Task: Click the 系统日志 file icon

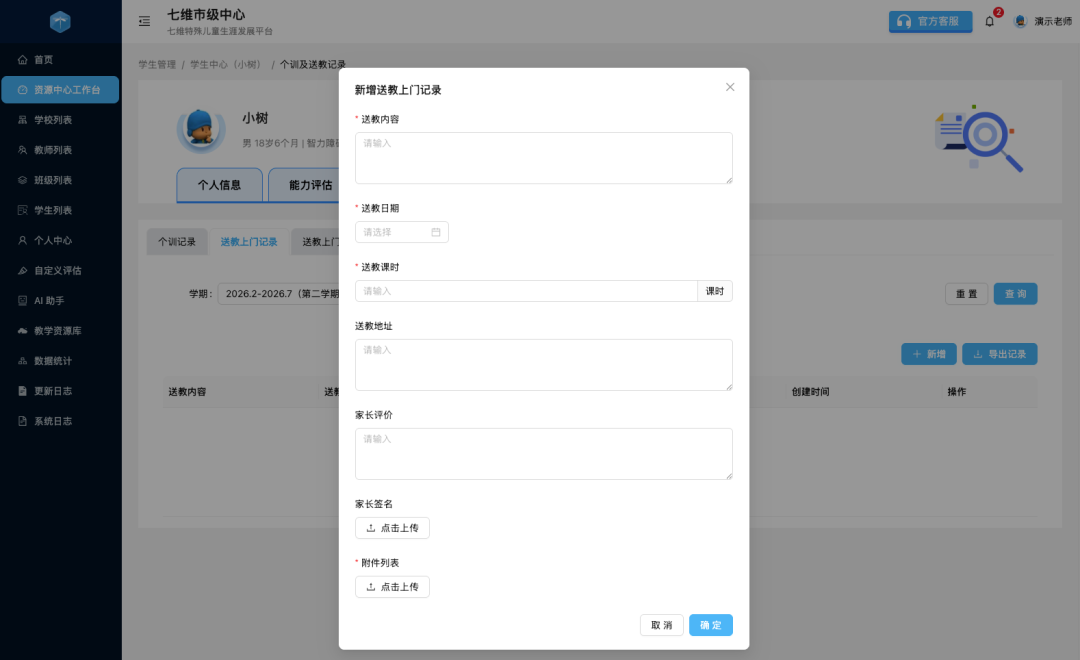Action: 23,421
